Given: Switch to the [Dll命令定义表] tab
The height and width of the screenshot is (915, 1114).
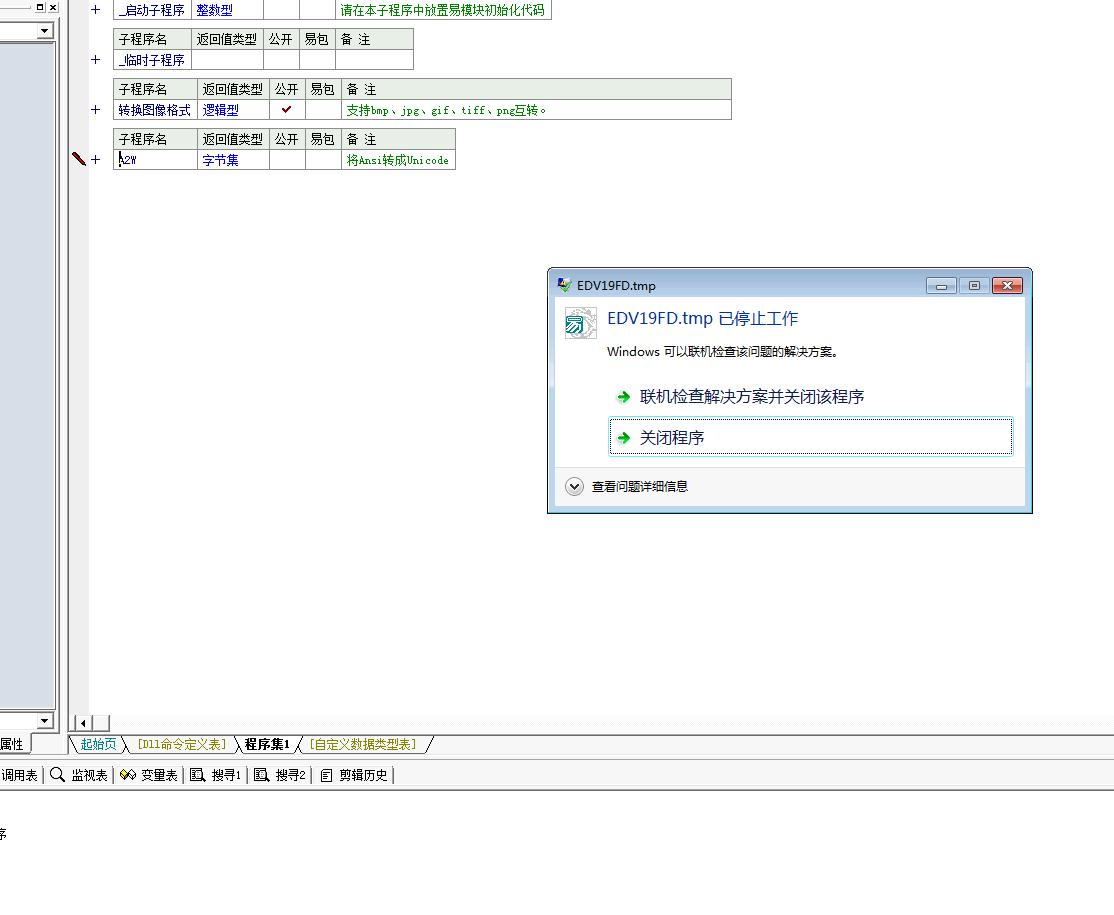Looking at the screenshot, I should (182, 744).
